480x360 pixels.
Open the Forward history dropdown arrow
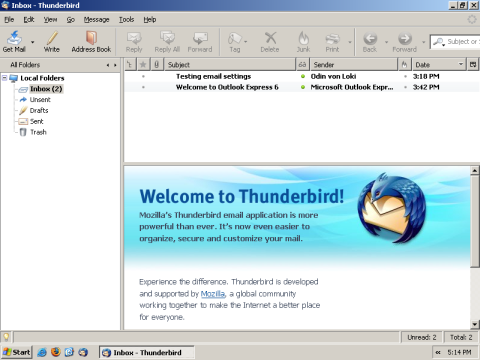click(x=424, y=42)
